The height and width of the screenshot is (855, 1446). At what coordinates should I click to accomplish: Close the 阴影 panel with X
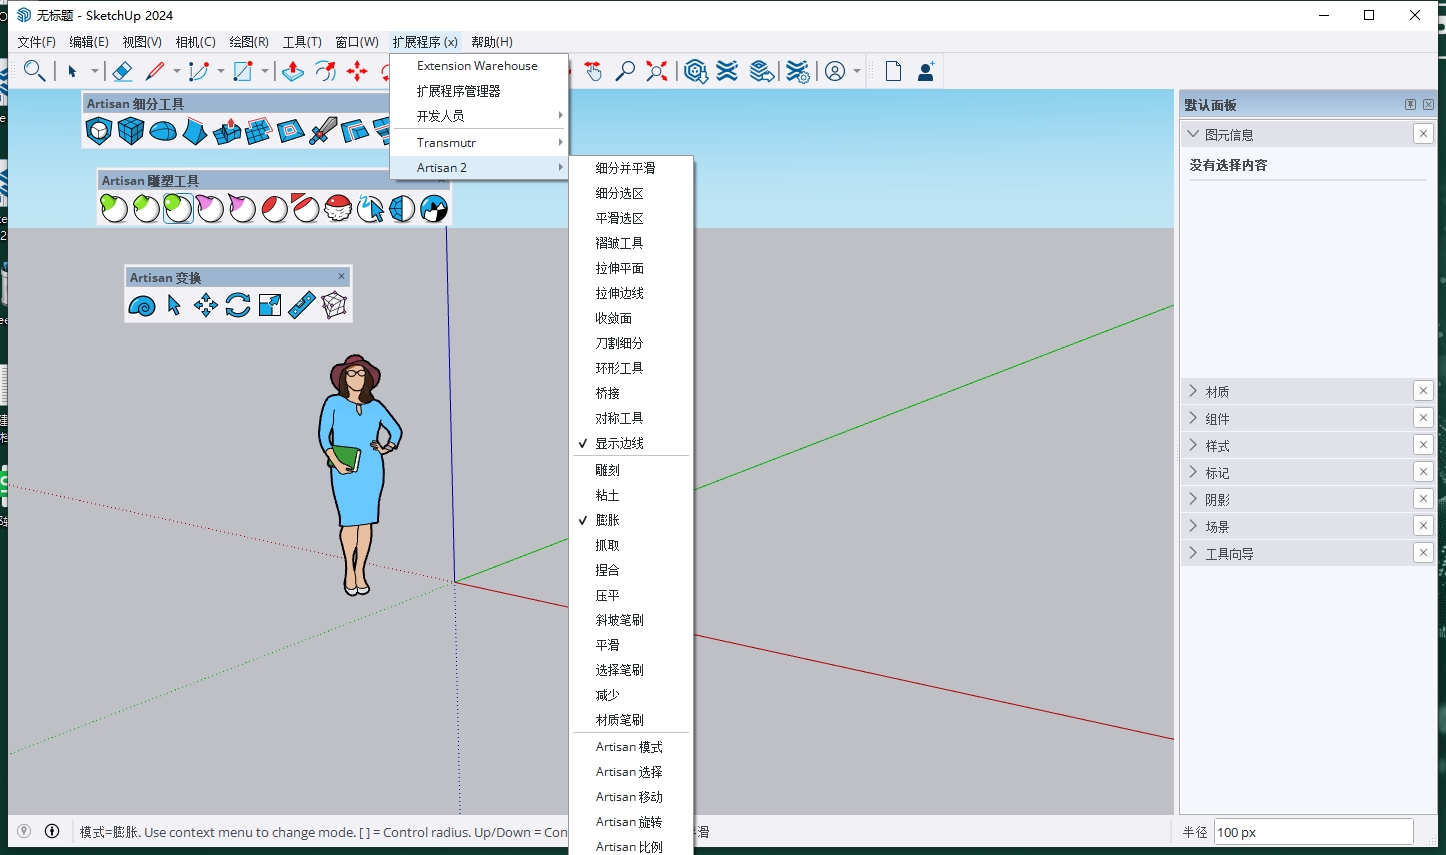1423,498
